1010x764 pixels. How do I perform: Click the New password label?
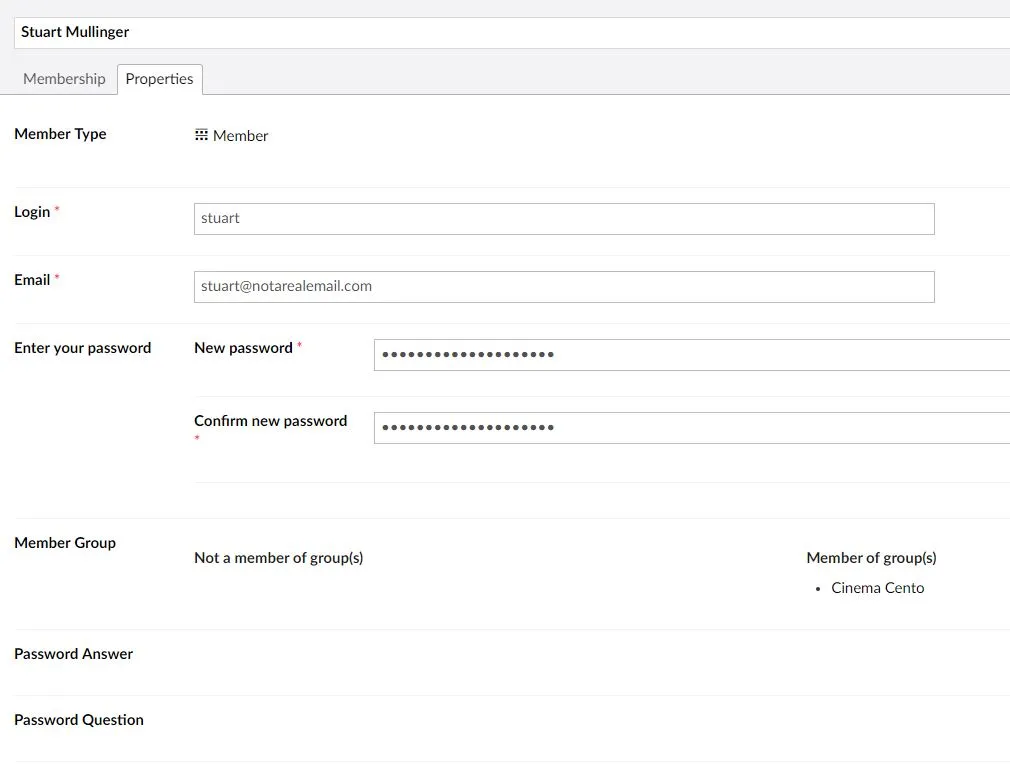coord(243,348)
